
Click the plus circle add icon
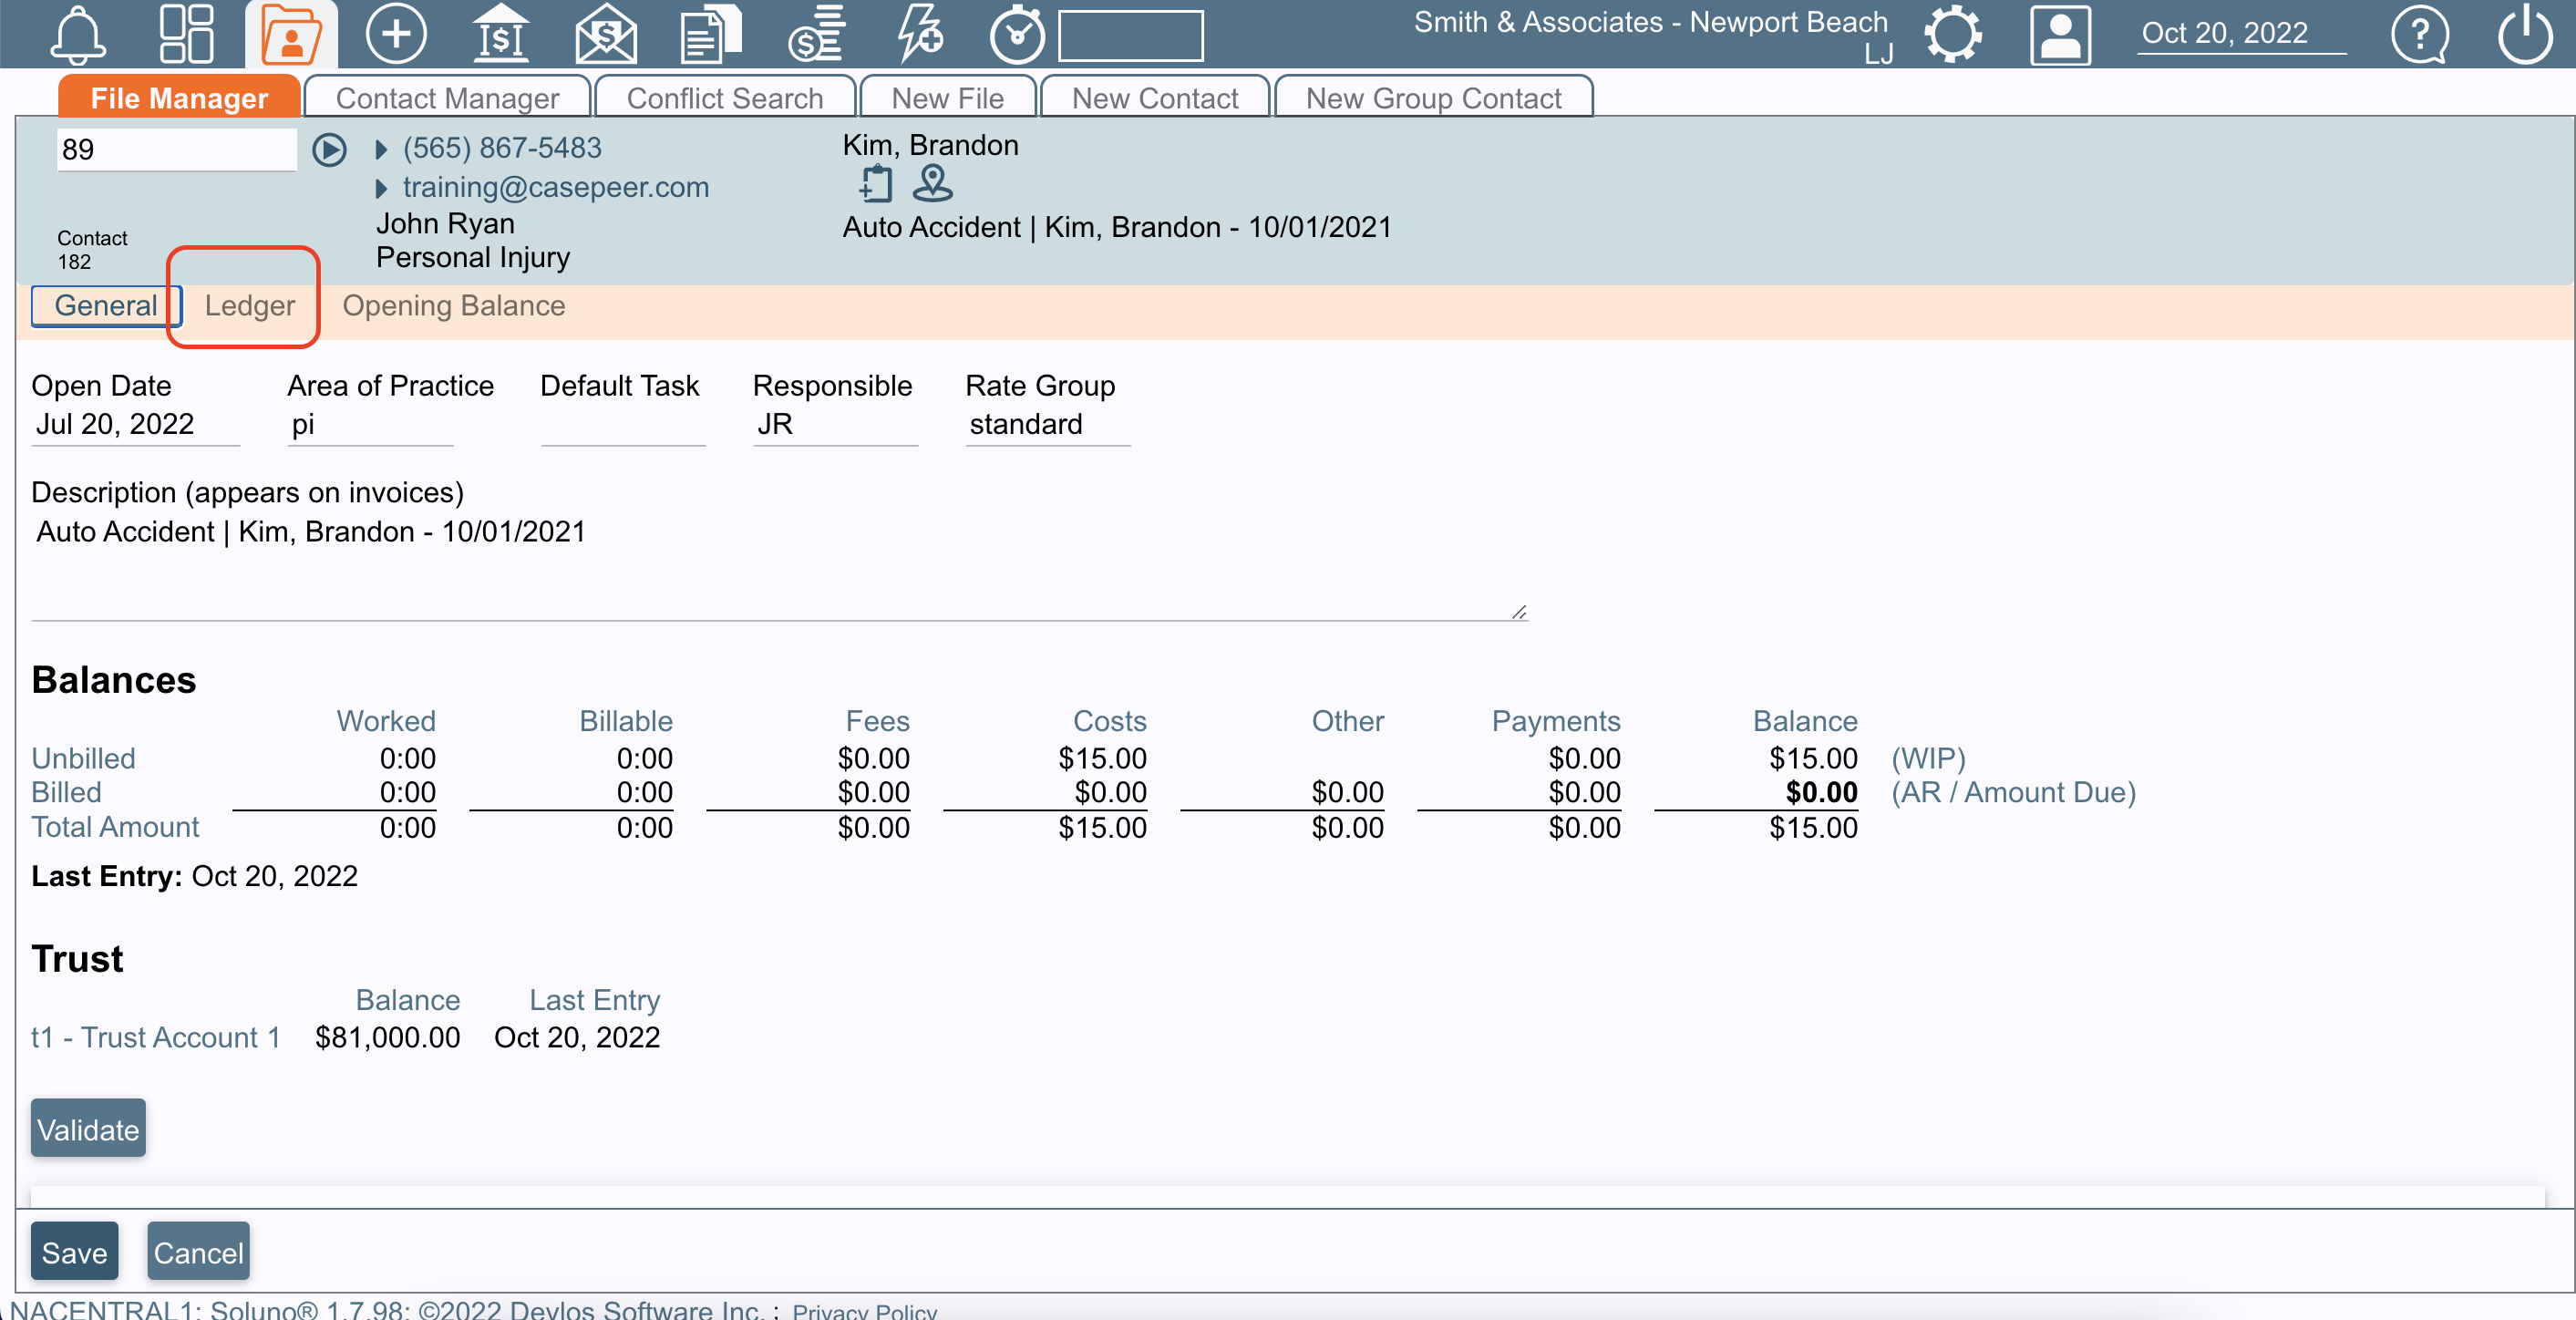(396, 35)
